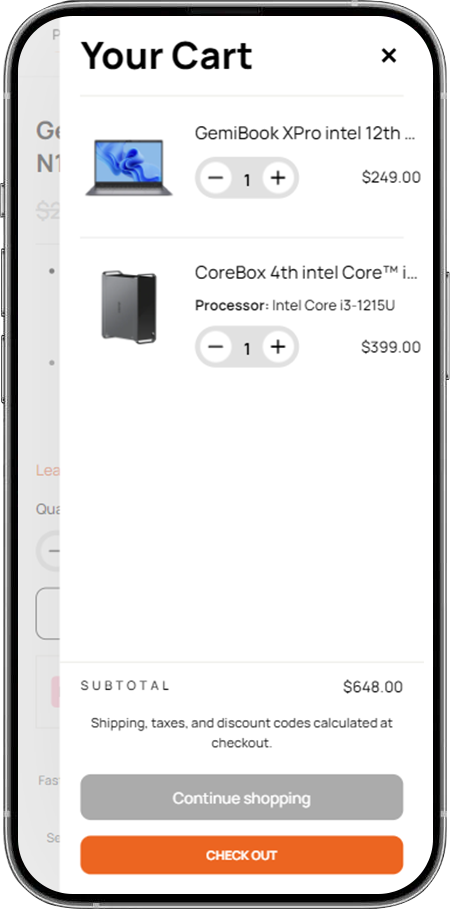Screen dimensions: 450x909
Task: Decrease CoreBox quantity with minus icon
Action: [x=216, y=347]
